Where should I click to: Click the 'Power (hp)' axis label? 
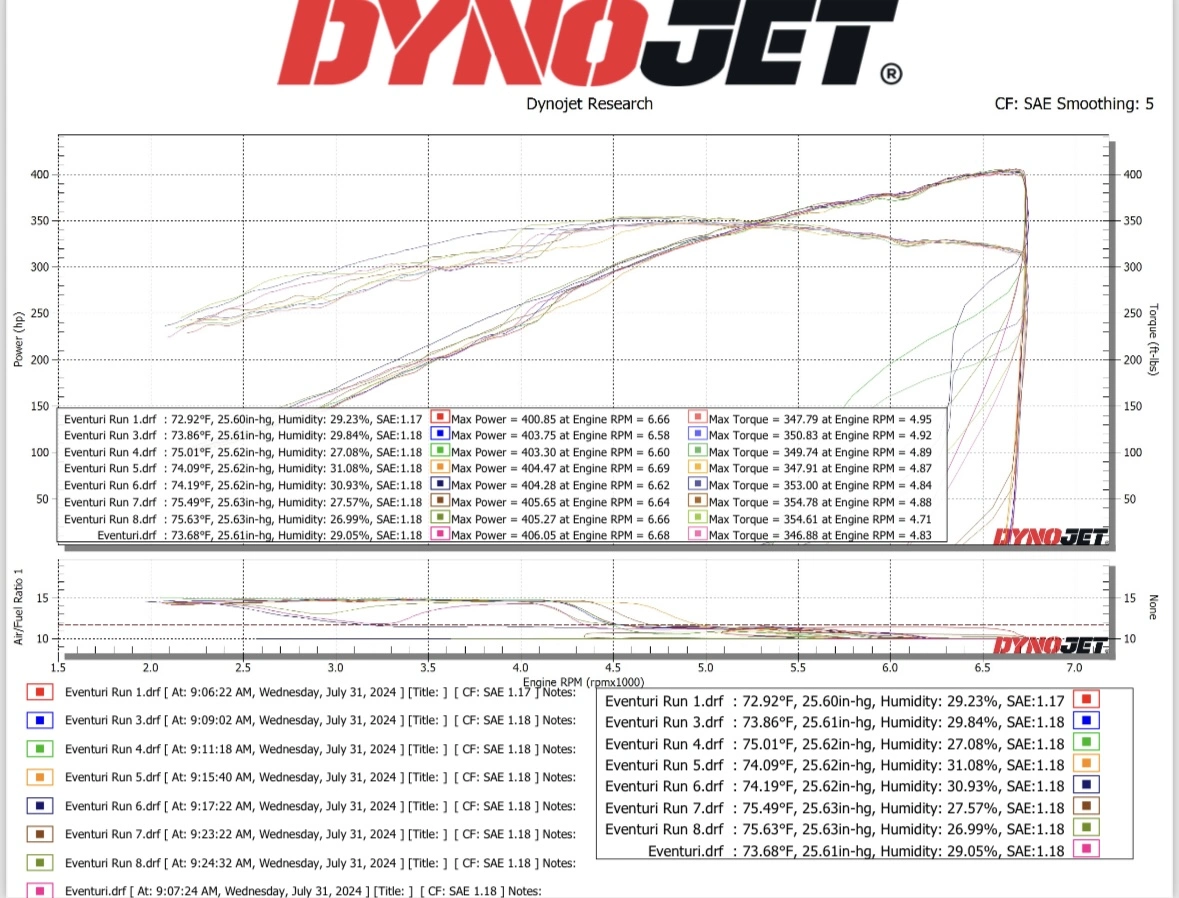[19, 339]
